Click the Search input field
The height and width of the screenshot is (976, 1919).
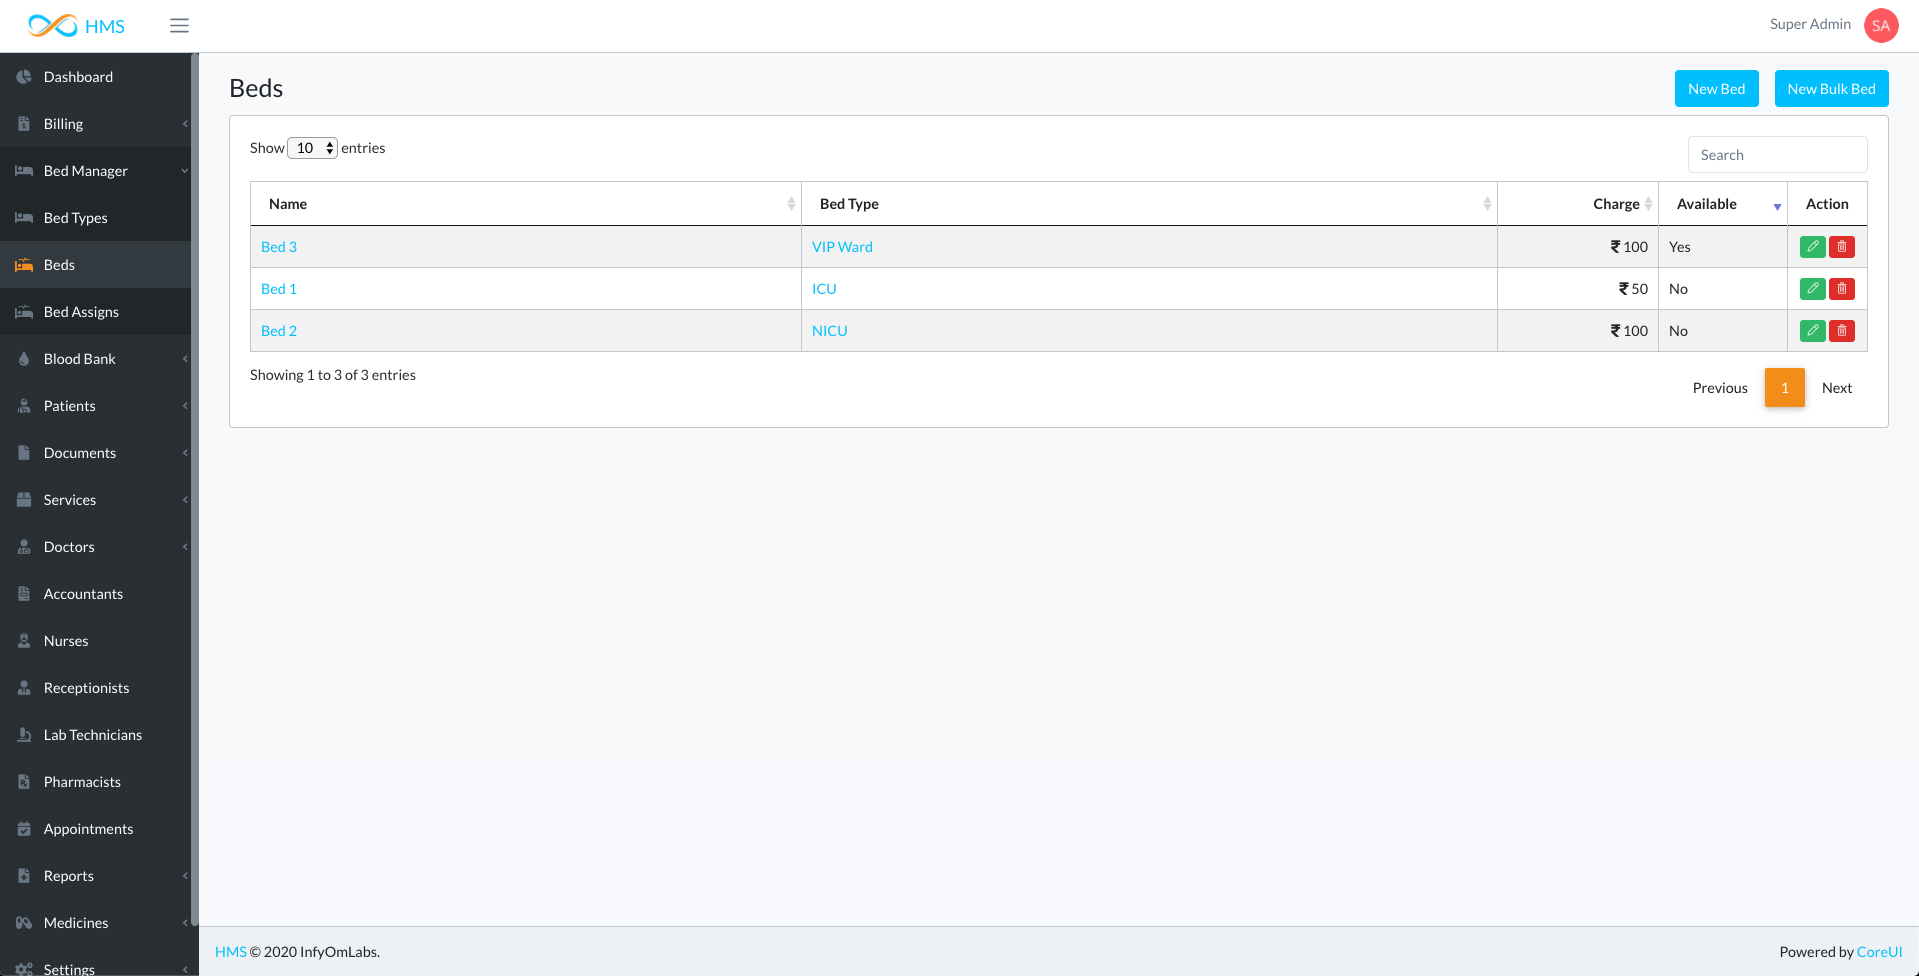(1777, 155)
